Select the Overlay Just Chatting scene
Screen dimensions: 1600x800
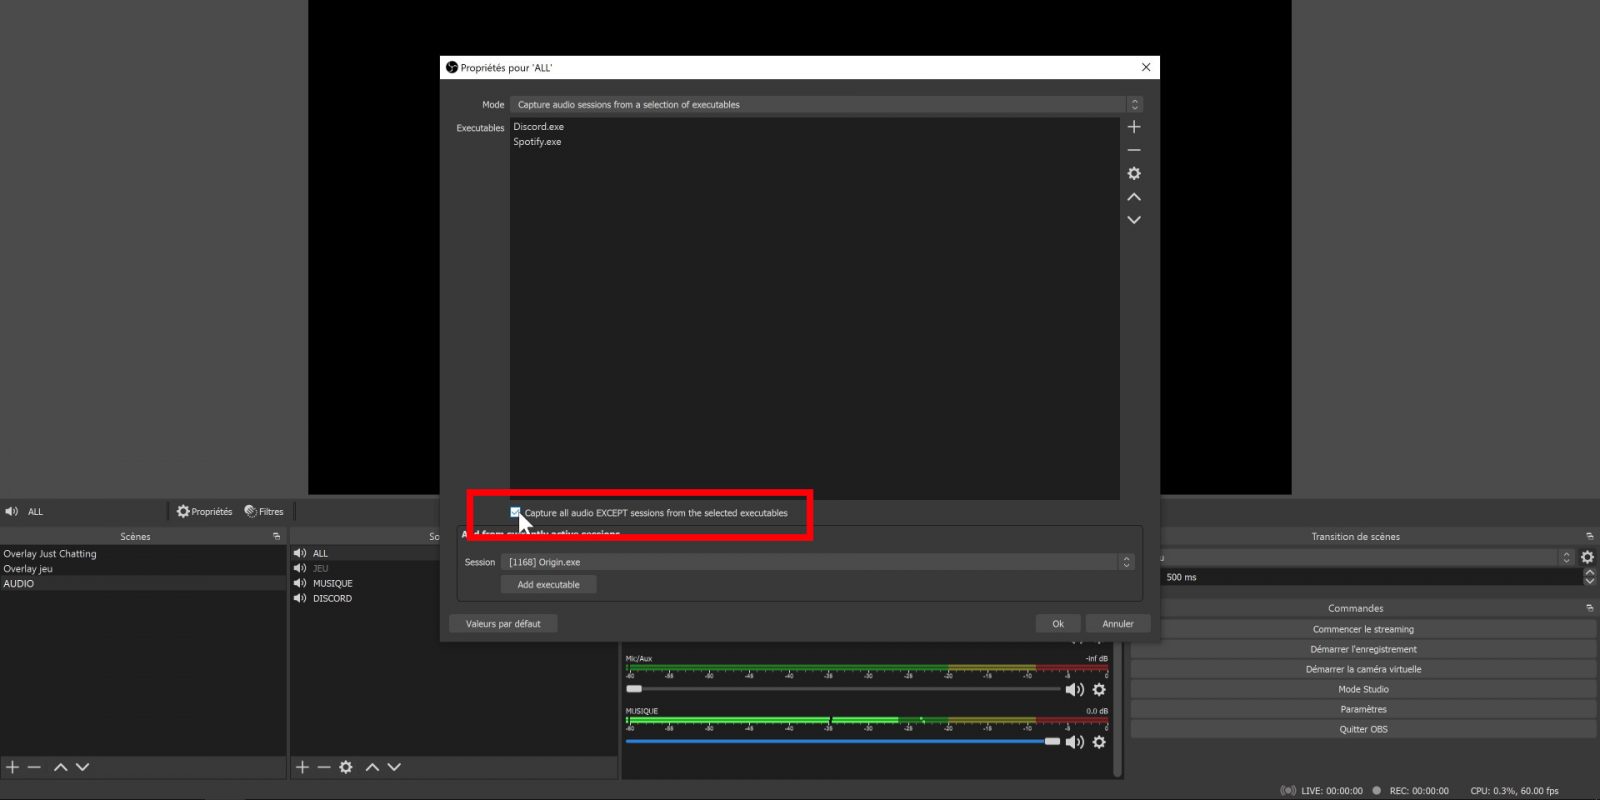click(50, 554)
